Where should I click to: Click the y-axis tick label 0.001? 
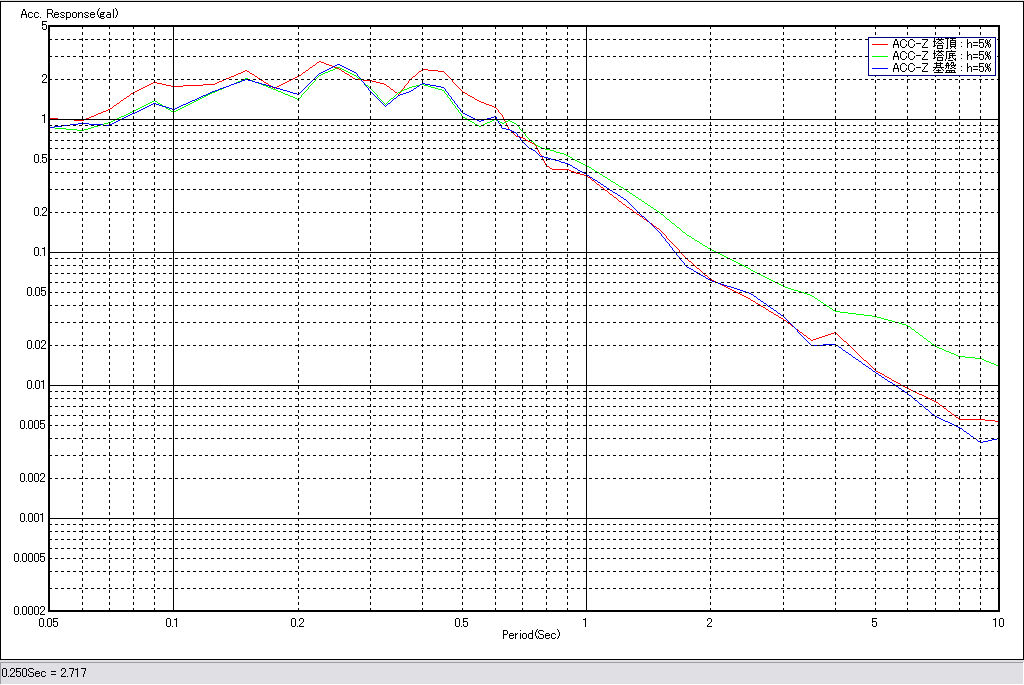[x=35, y=518]
